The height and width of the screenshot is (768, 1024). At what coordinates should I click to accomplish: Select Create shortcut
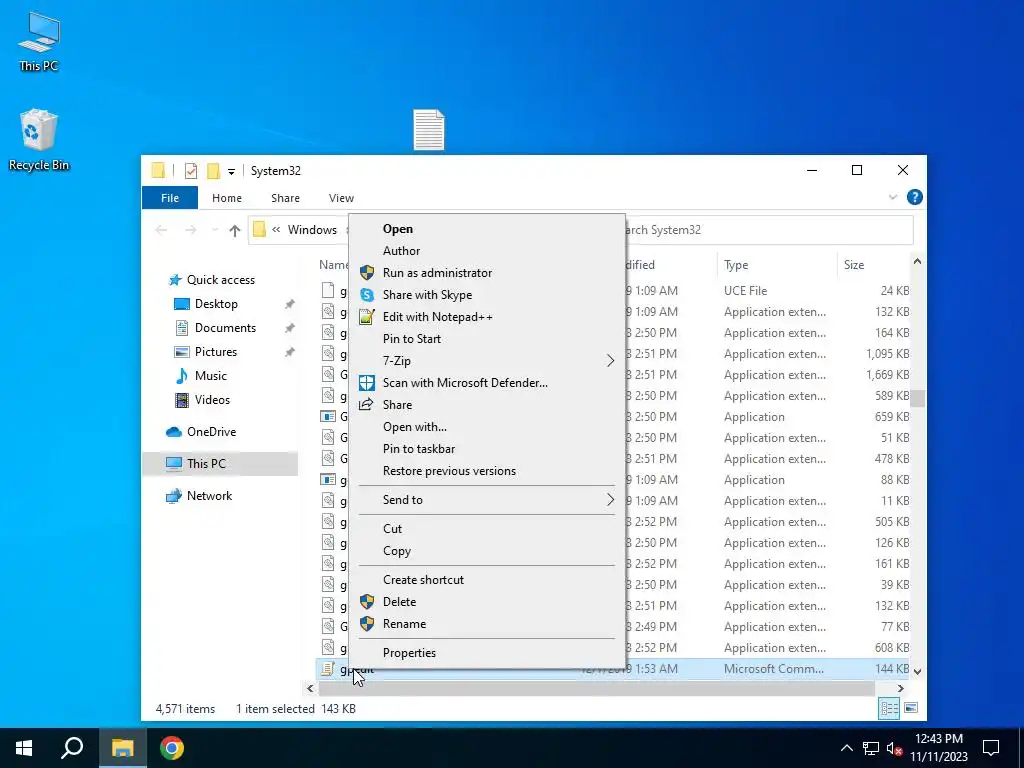click(487, 580)
